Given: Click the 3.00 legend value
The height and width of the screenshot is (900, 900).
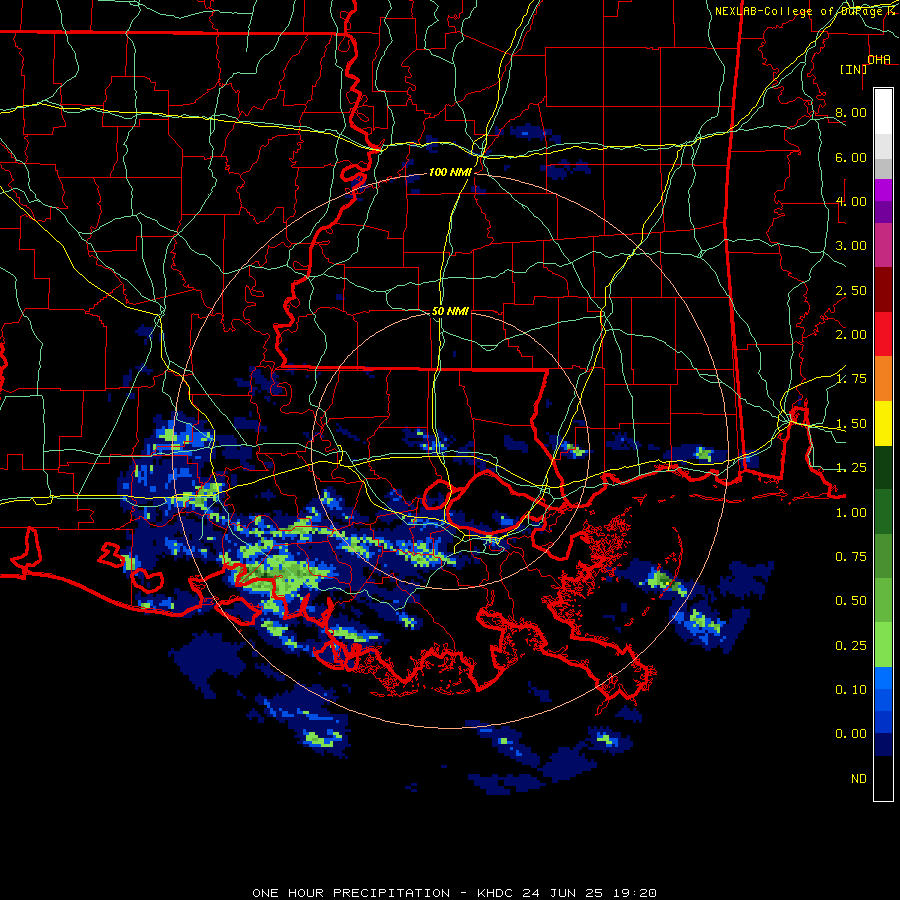Looking at the screenshot, I should 851,246.
